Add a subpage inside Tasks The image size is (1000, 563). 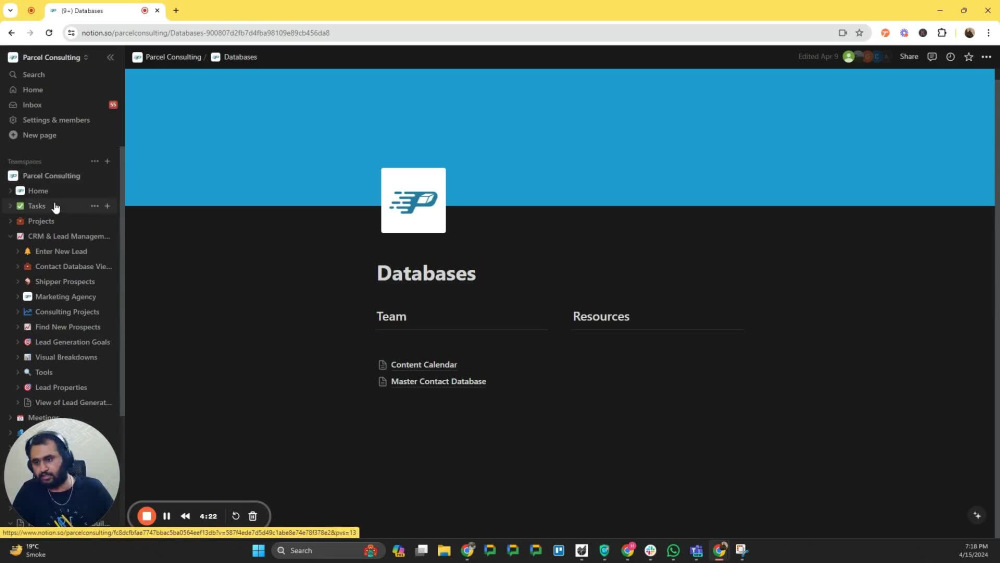click(107, 206)
